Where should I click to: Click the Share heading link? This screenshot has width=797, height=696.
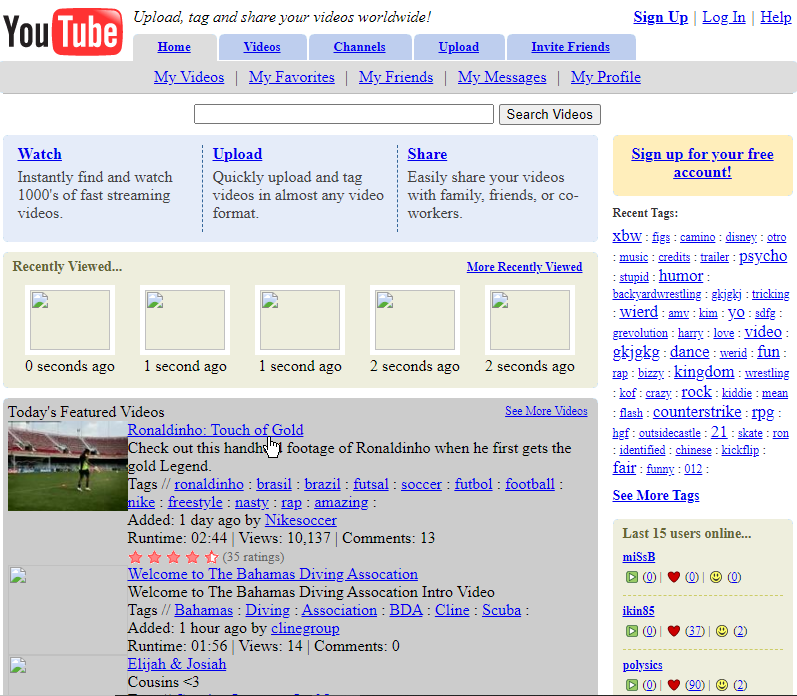click(x=427, y=154)
